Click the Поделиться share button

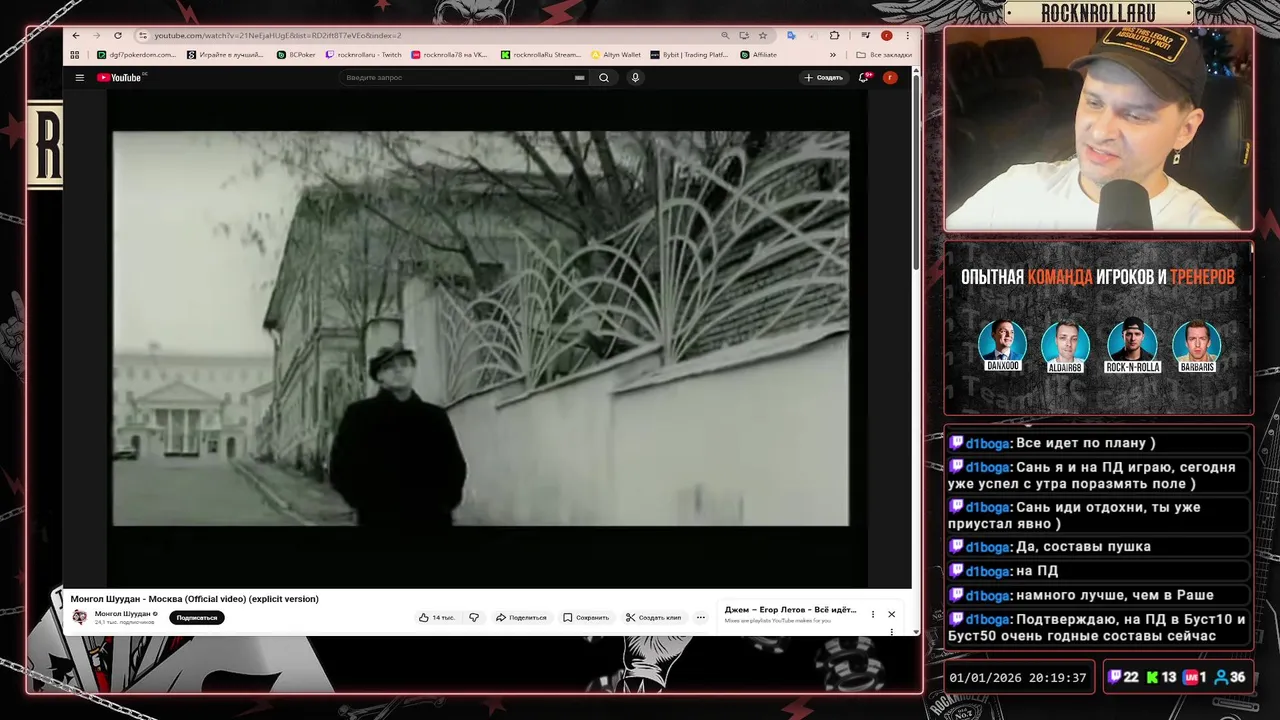point(521,617)
